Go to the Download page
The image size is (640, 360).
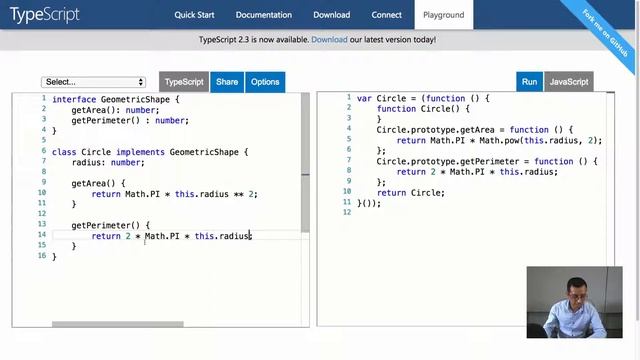331,15
